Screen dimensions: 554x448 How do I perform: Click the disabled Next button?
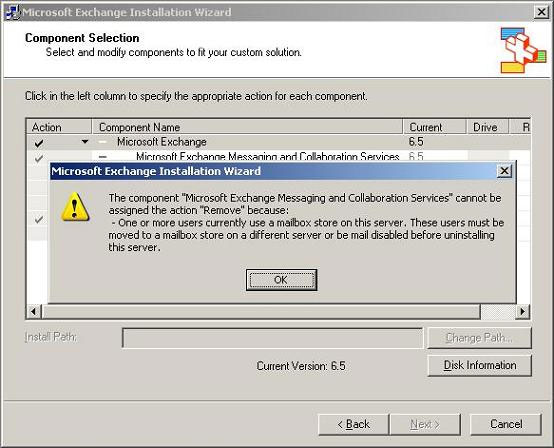[x=425, y=424]
